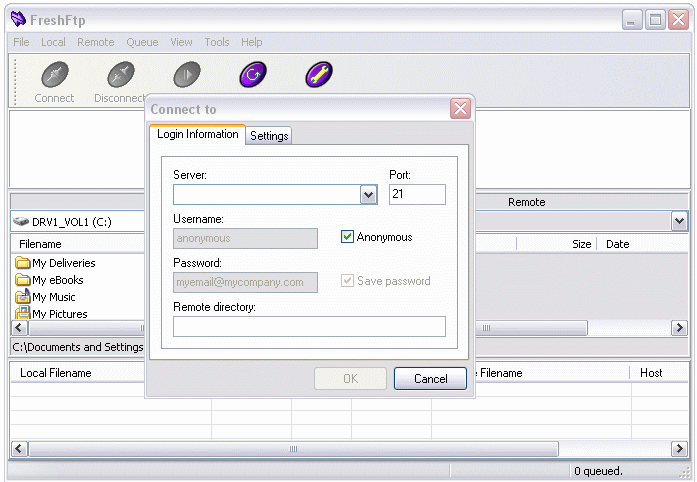Screen dimensions: 697x482
Task: Click the DRV1_VOL1 drive icon
Action: 21,221
